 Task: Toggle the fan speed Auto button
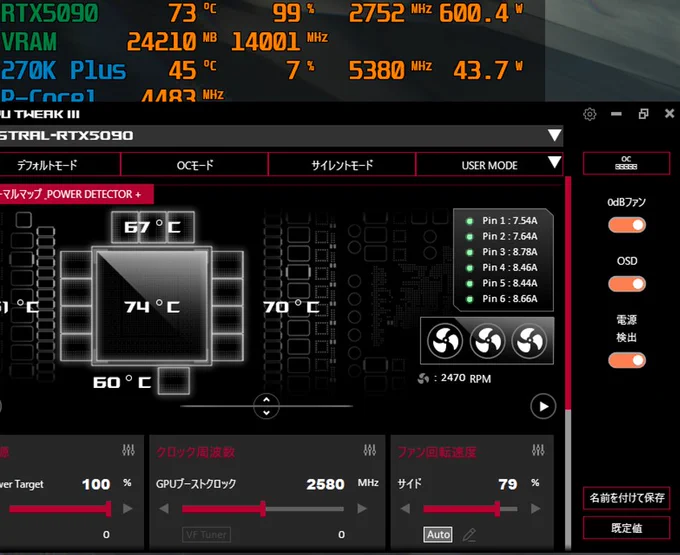point(438,535)
